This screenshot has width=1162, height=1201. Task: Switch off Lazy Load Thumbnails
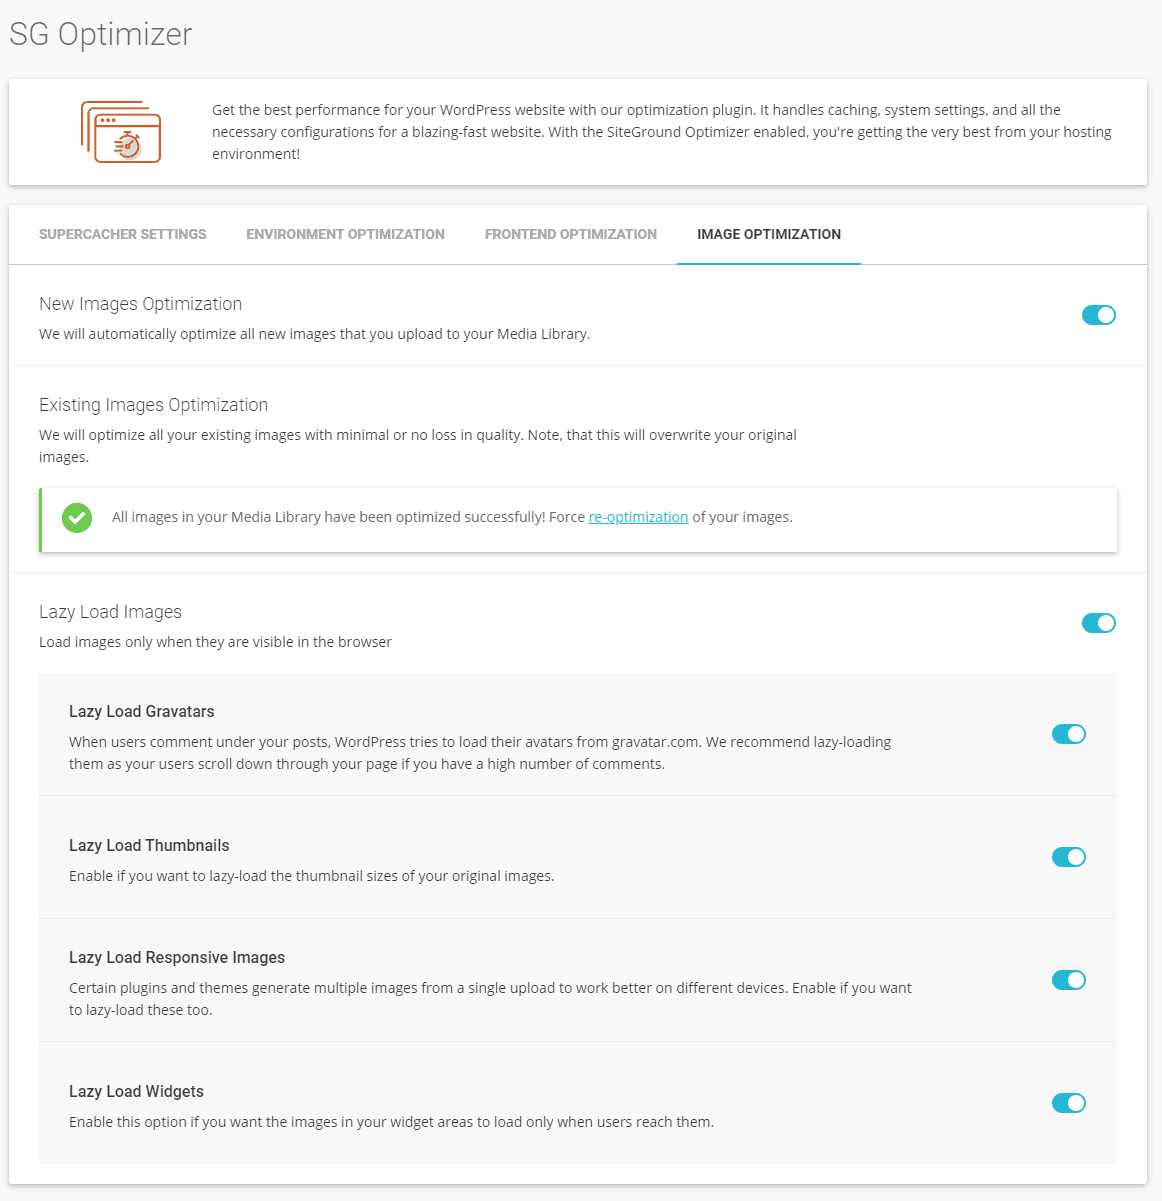(x=1069, y=857)
